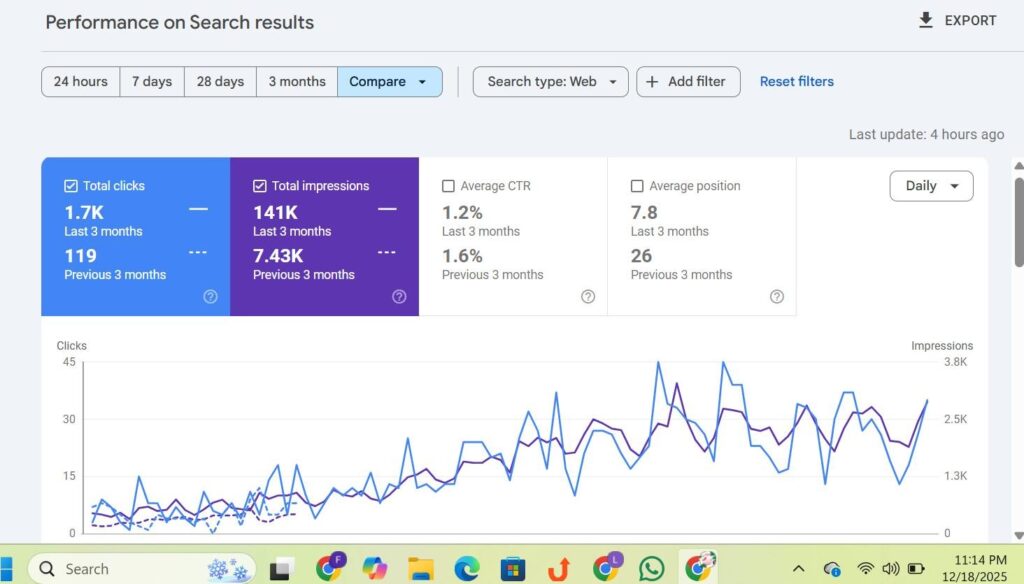Select the 3 months date range
Screen dimensions: 1024x584
click(296, 81)
